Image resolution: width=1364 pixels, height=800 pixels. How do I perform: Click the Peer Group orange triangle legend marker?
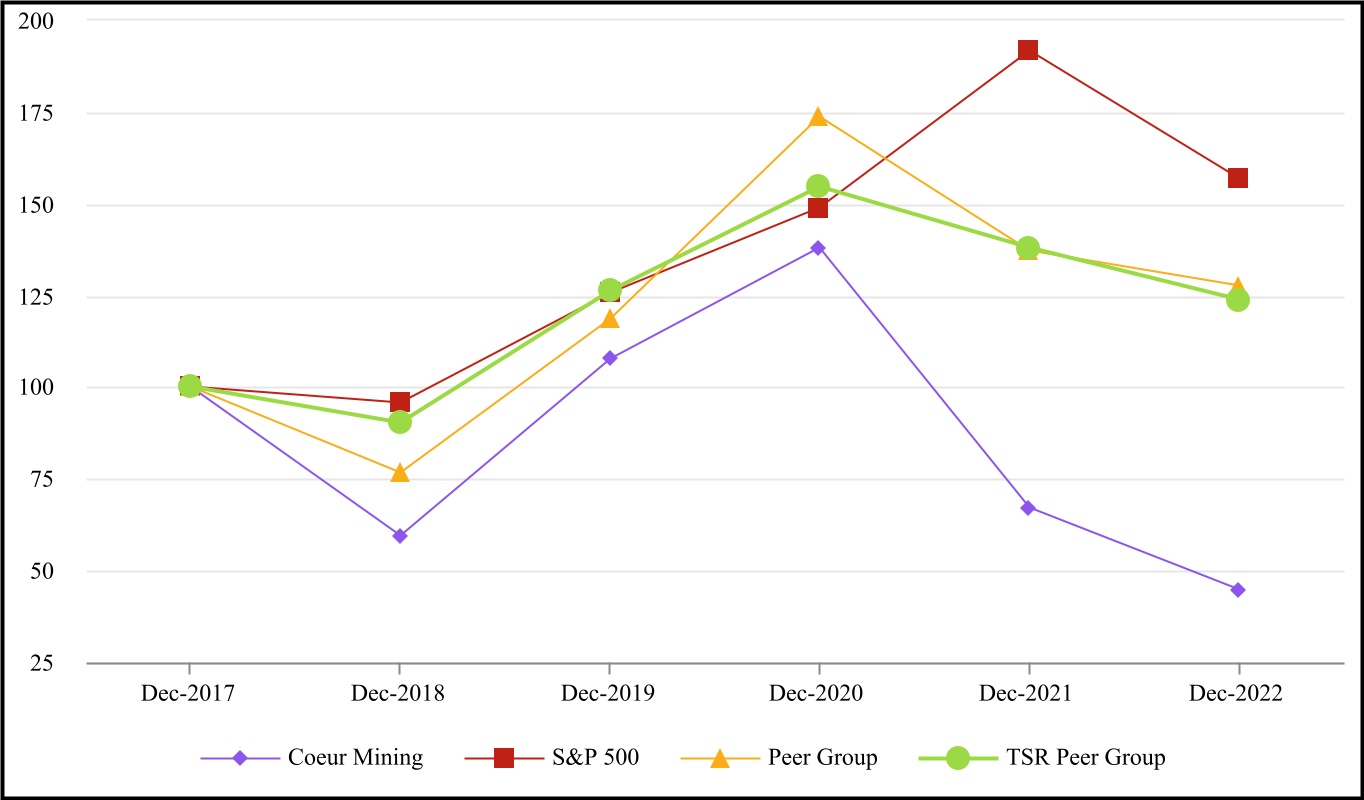[719, 758]
